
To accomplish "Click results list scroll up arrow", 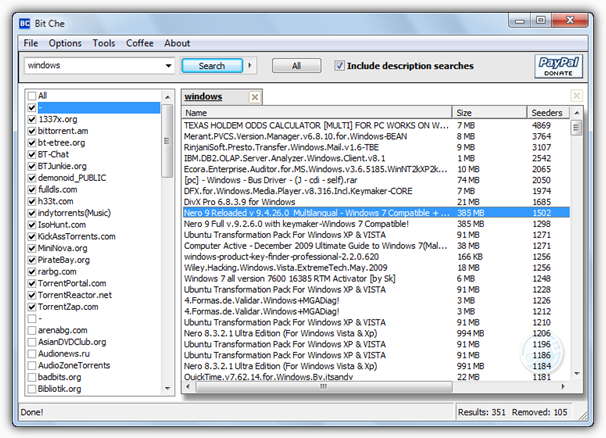I will pyautogui.click(x=577, y=112).
